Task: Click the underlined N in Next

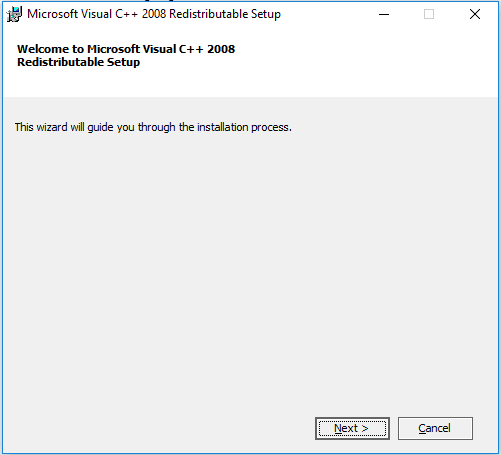Action: click(x=338, y=428)
